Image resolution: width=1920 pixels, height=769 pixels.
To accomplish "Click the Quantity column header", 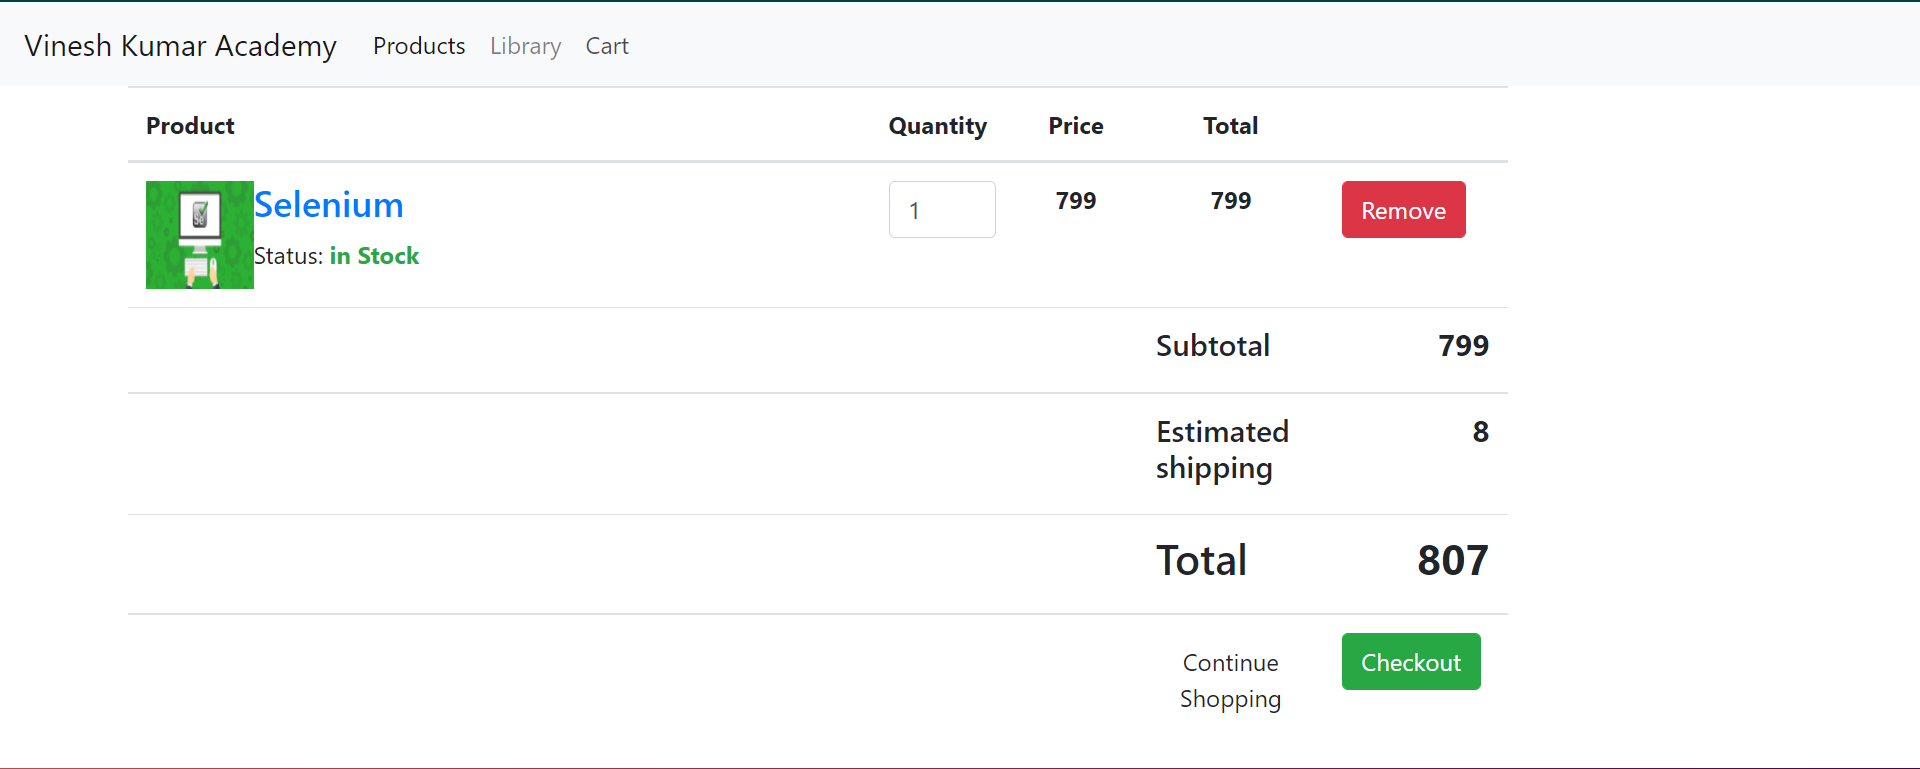I will [x=937, y=126].
